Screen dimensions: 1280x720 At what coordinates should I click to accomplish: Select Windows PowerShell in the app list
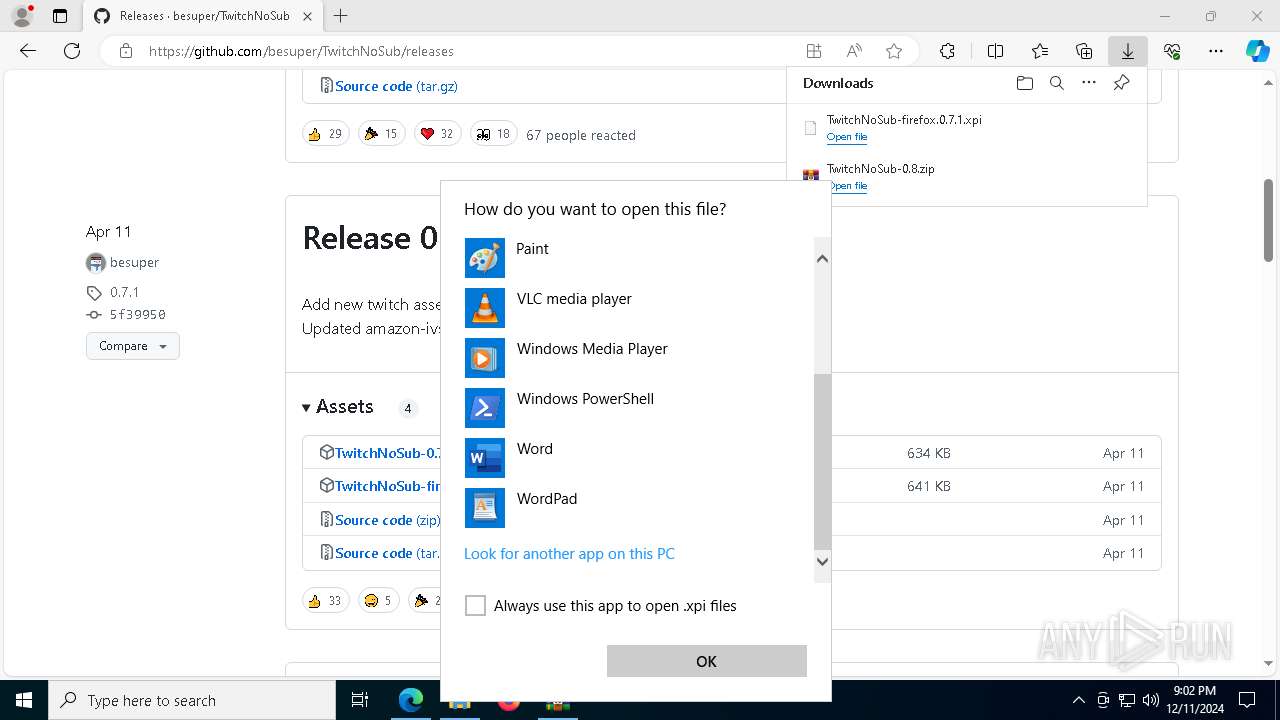pos(640,408)
